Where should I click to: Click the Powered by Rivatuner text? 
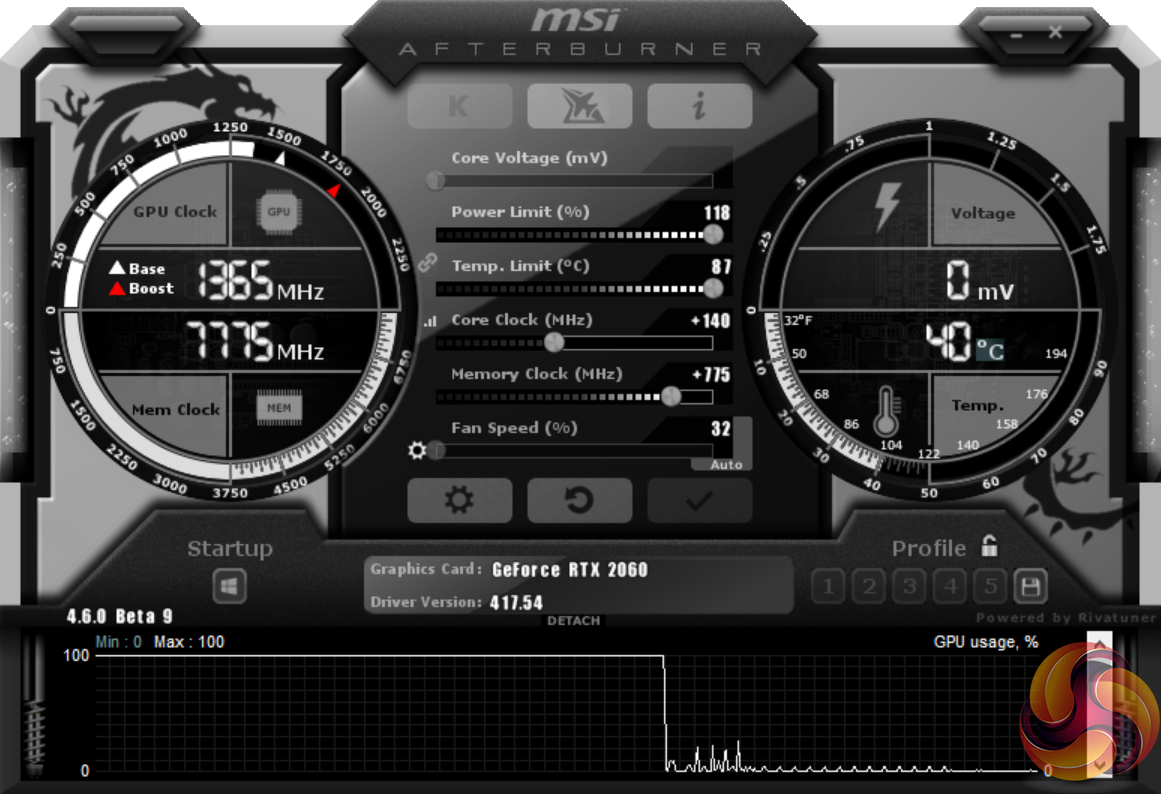coord(1065,618)
